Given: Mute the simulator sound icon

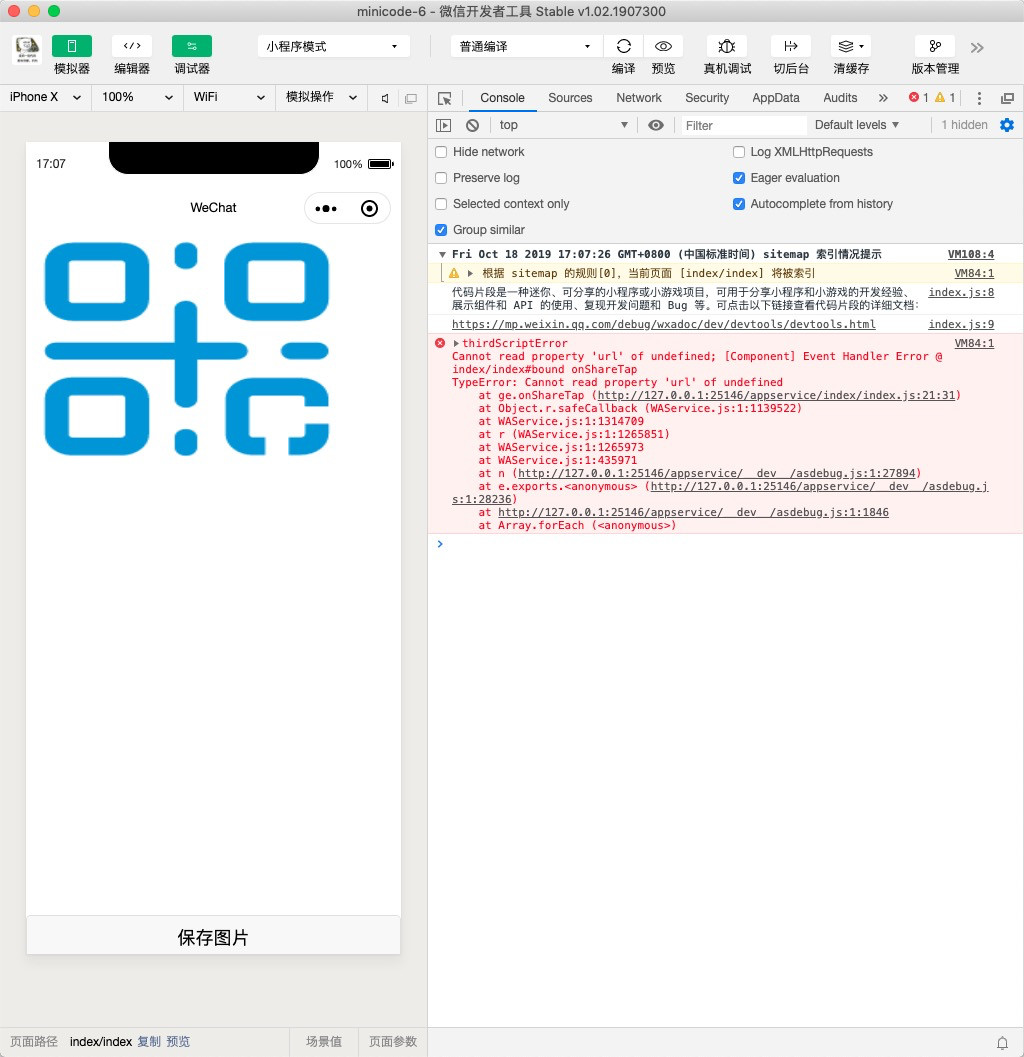Looking at the screenshot, I should pyautogui.click(x=385, y=98).
